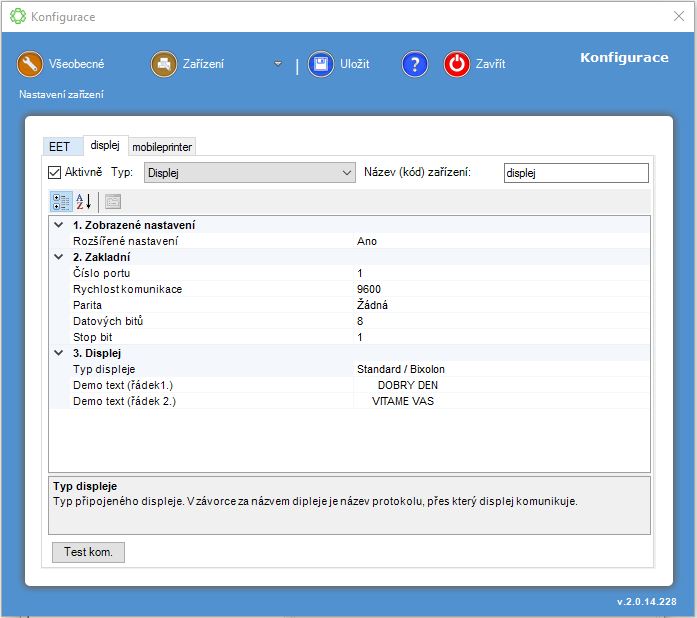Click the Název (kód) zařízení input field
Viewport: 697px width, 618px height.
(x=576, y=173)
